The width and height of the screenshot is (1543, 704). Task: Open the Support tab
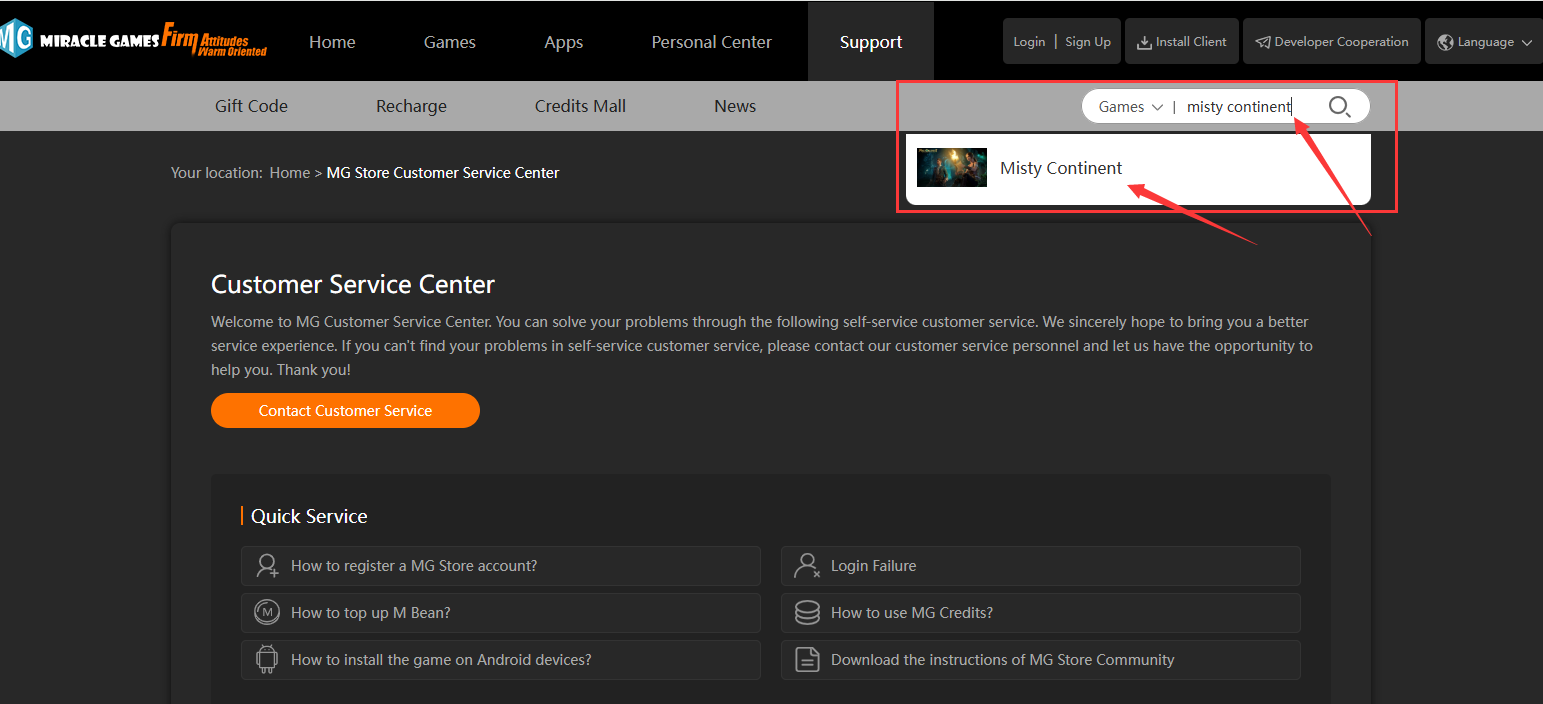[870, 42]
